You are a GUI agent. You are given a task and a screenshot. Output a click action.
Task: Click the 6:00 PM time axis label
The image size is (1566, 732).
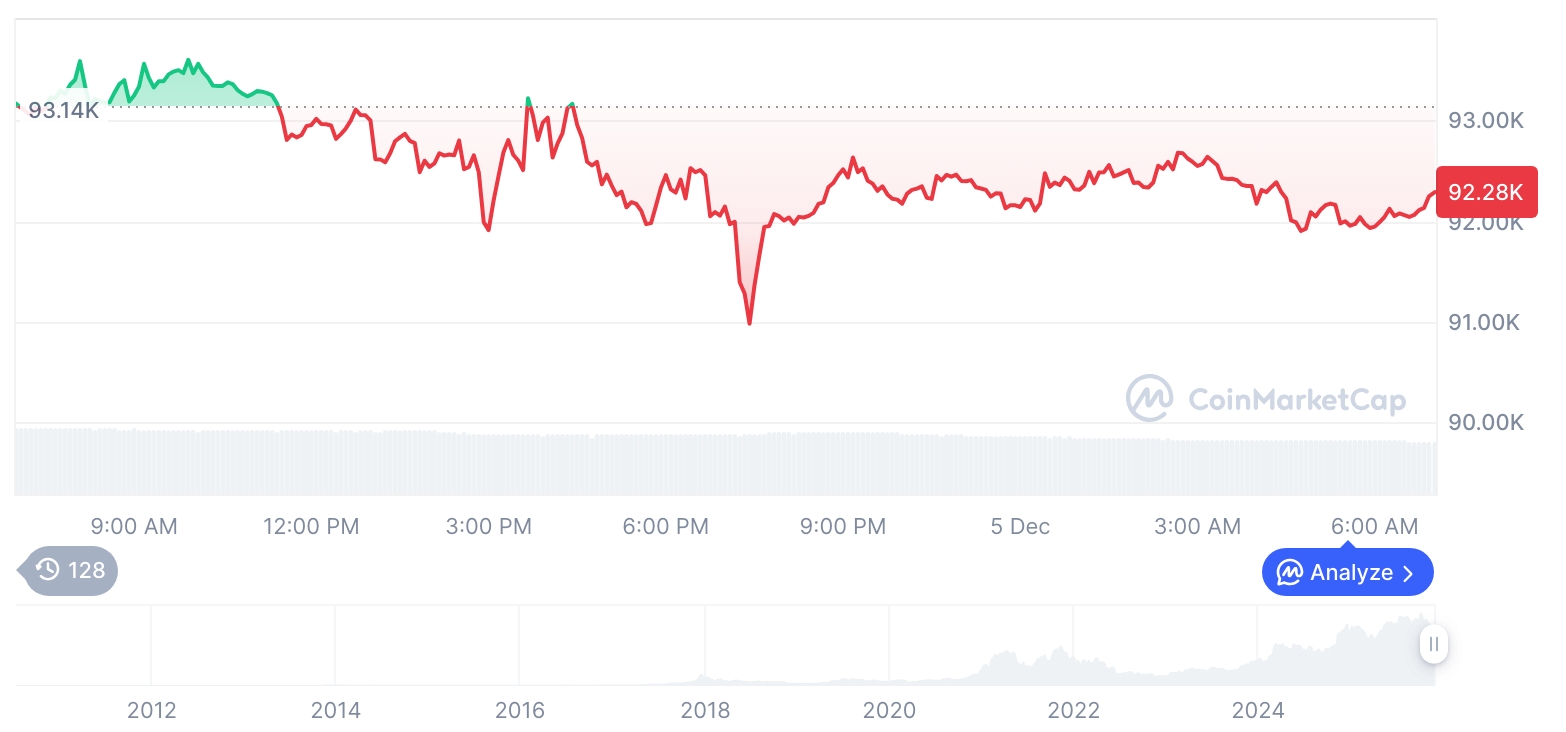pyautogui.click(x=665, y=526)
